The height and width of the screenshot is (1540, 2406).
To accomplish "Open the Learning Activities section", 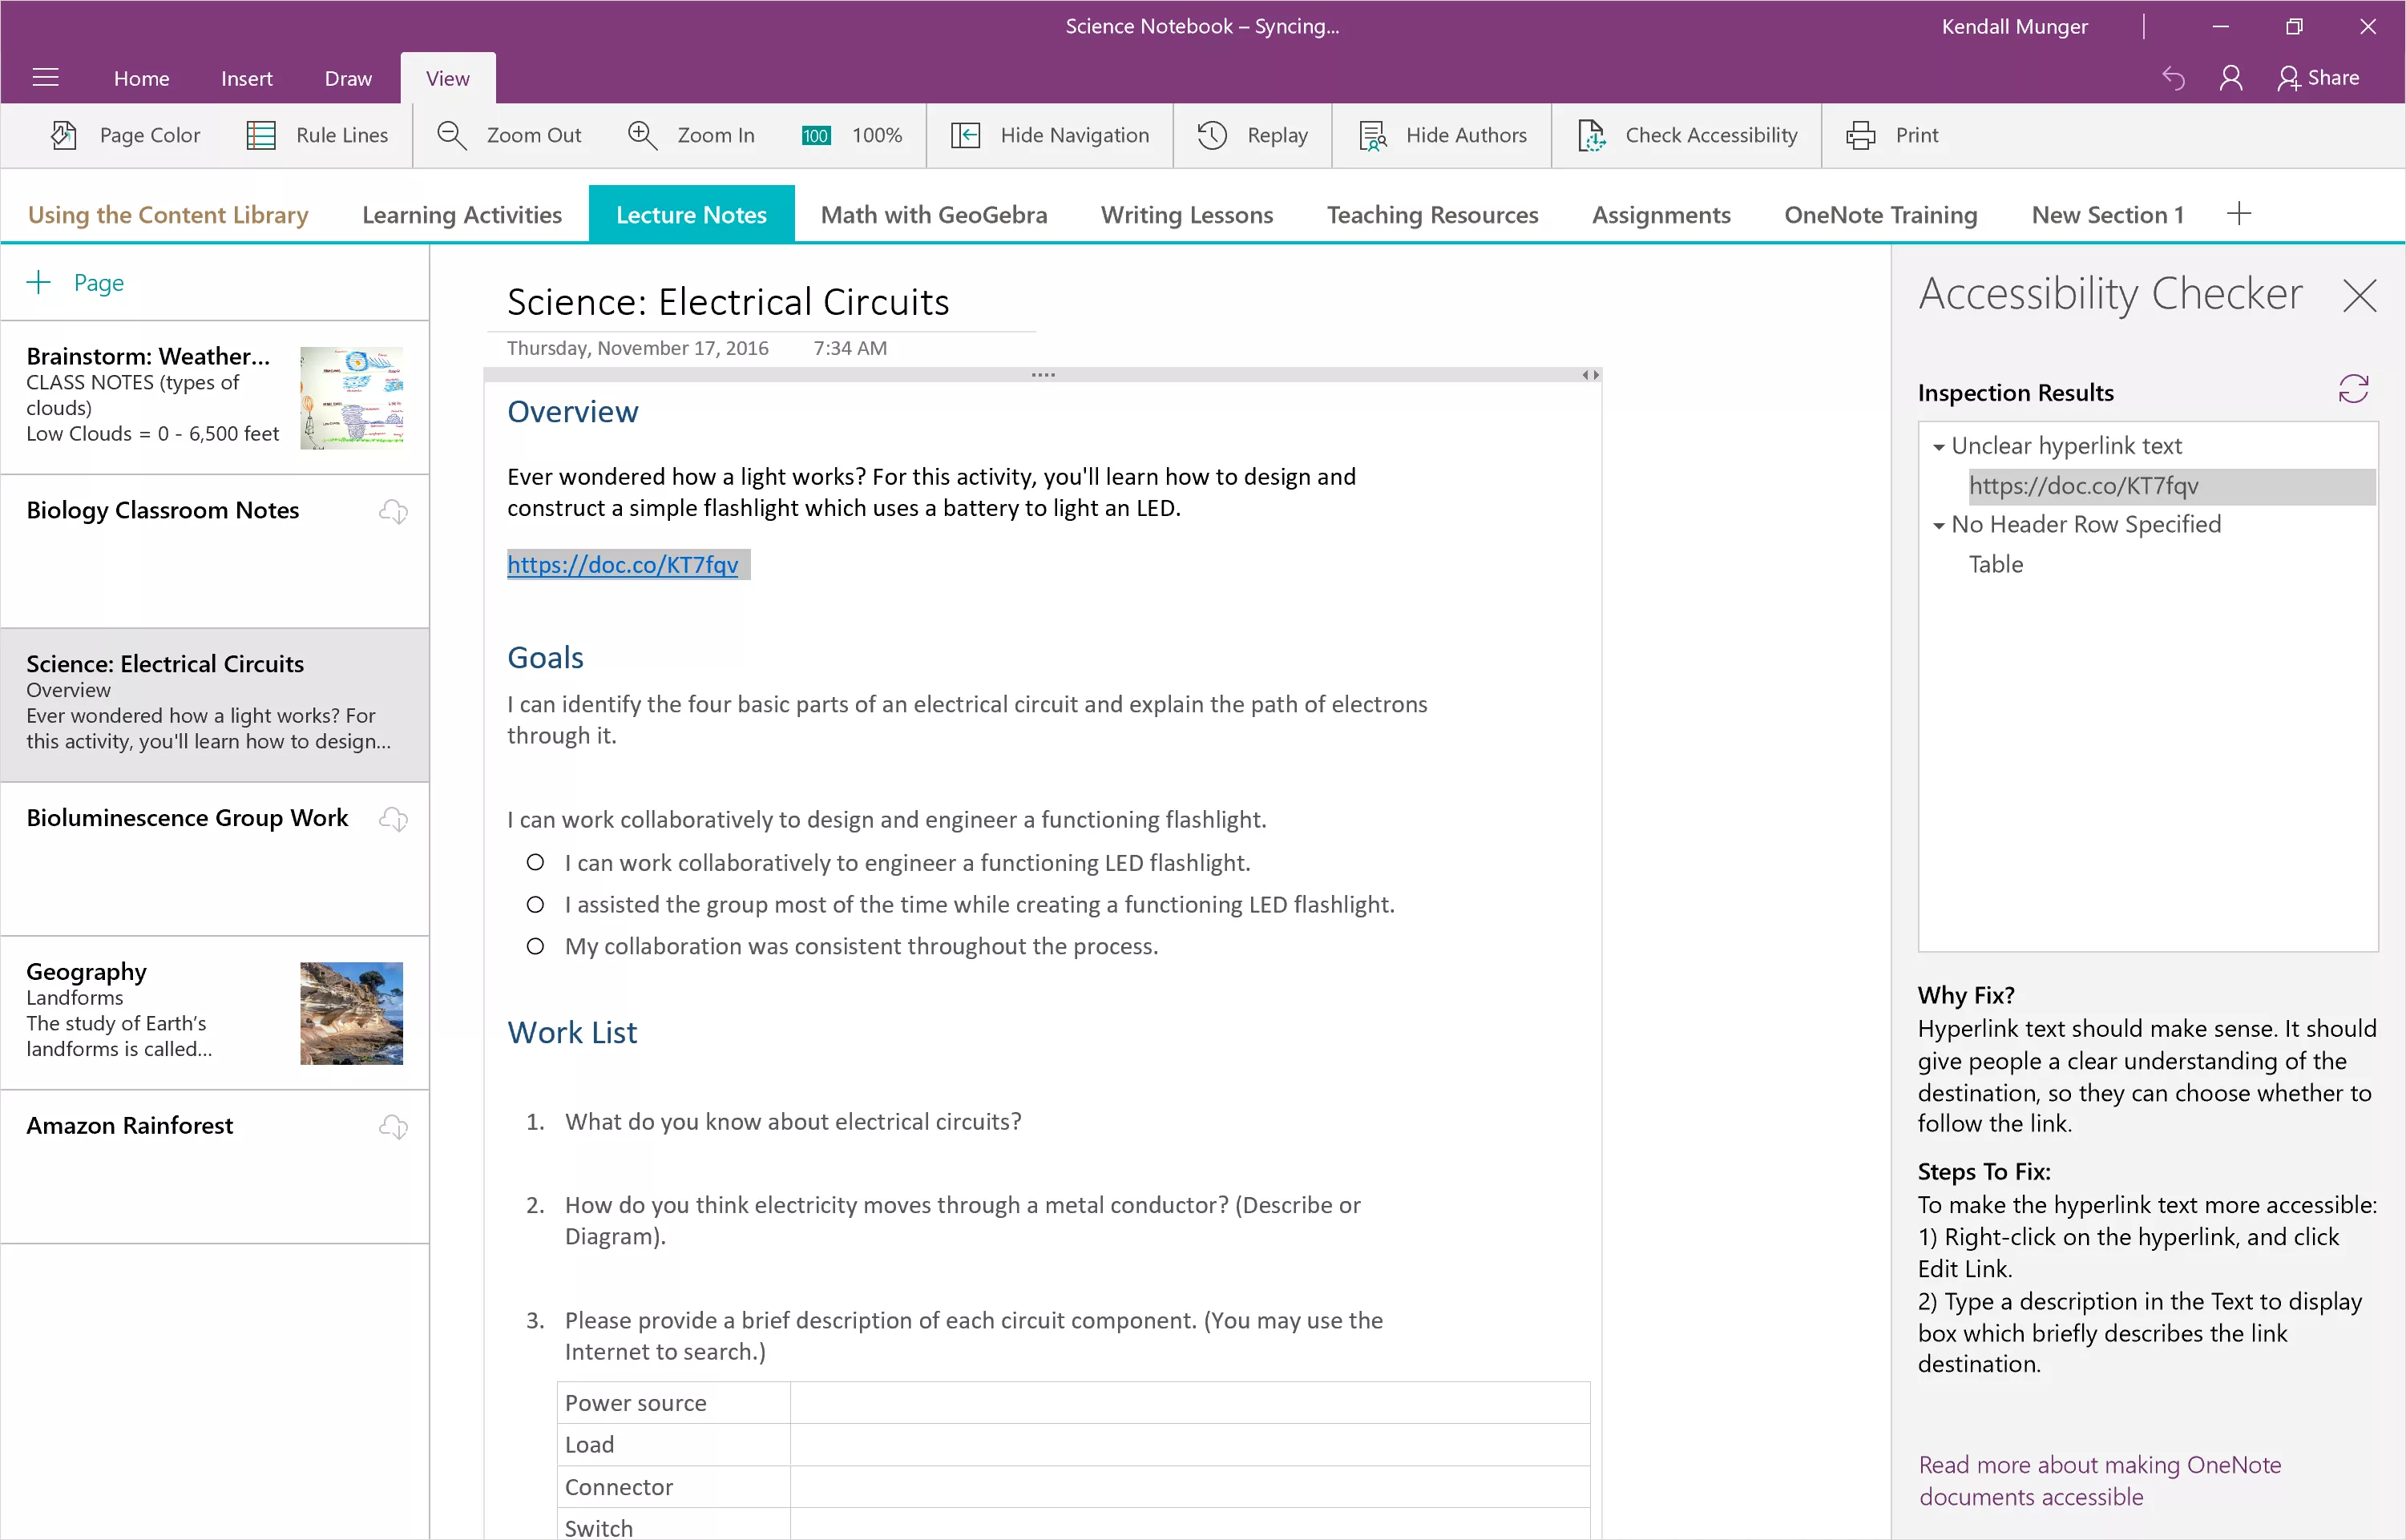I will 462,214.
